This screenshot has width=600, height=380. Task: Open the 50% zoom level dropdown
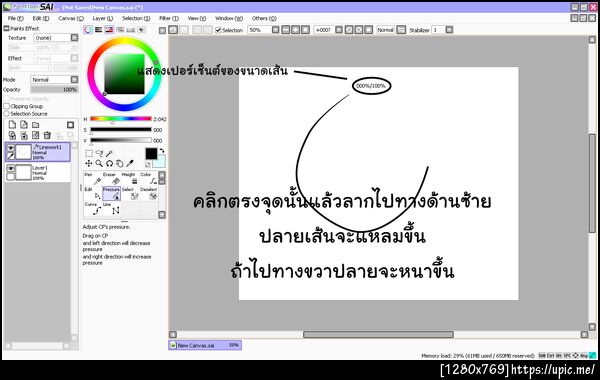[x=276, y=30]
